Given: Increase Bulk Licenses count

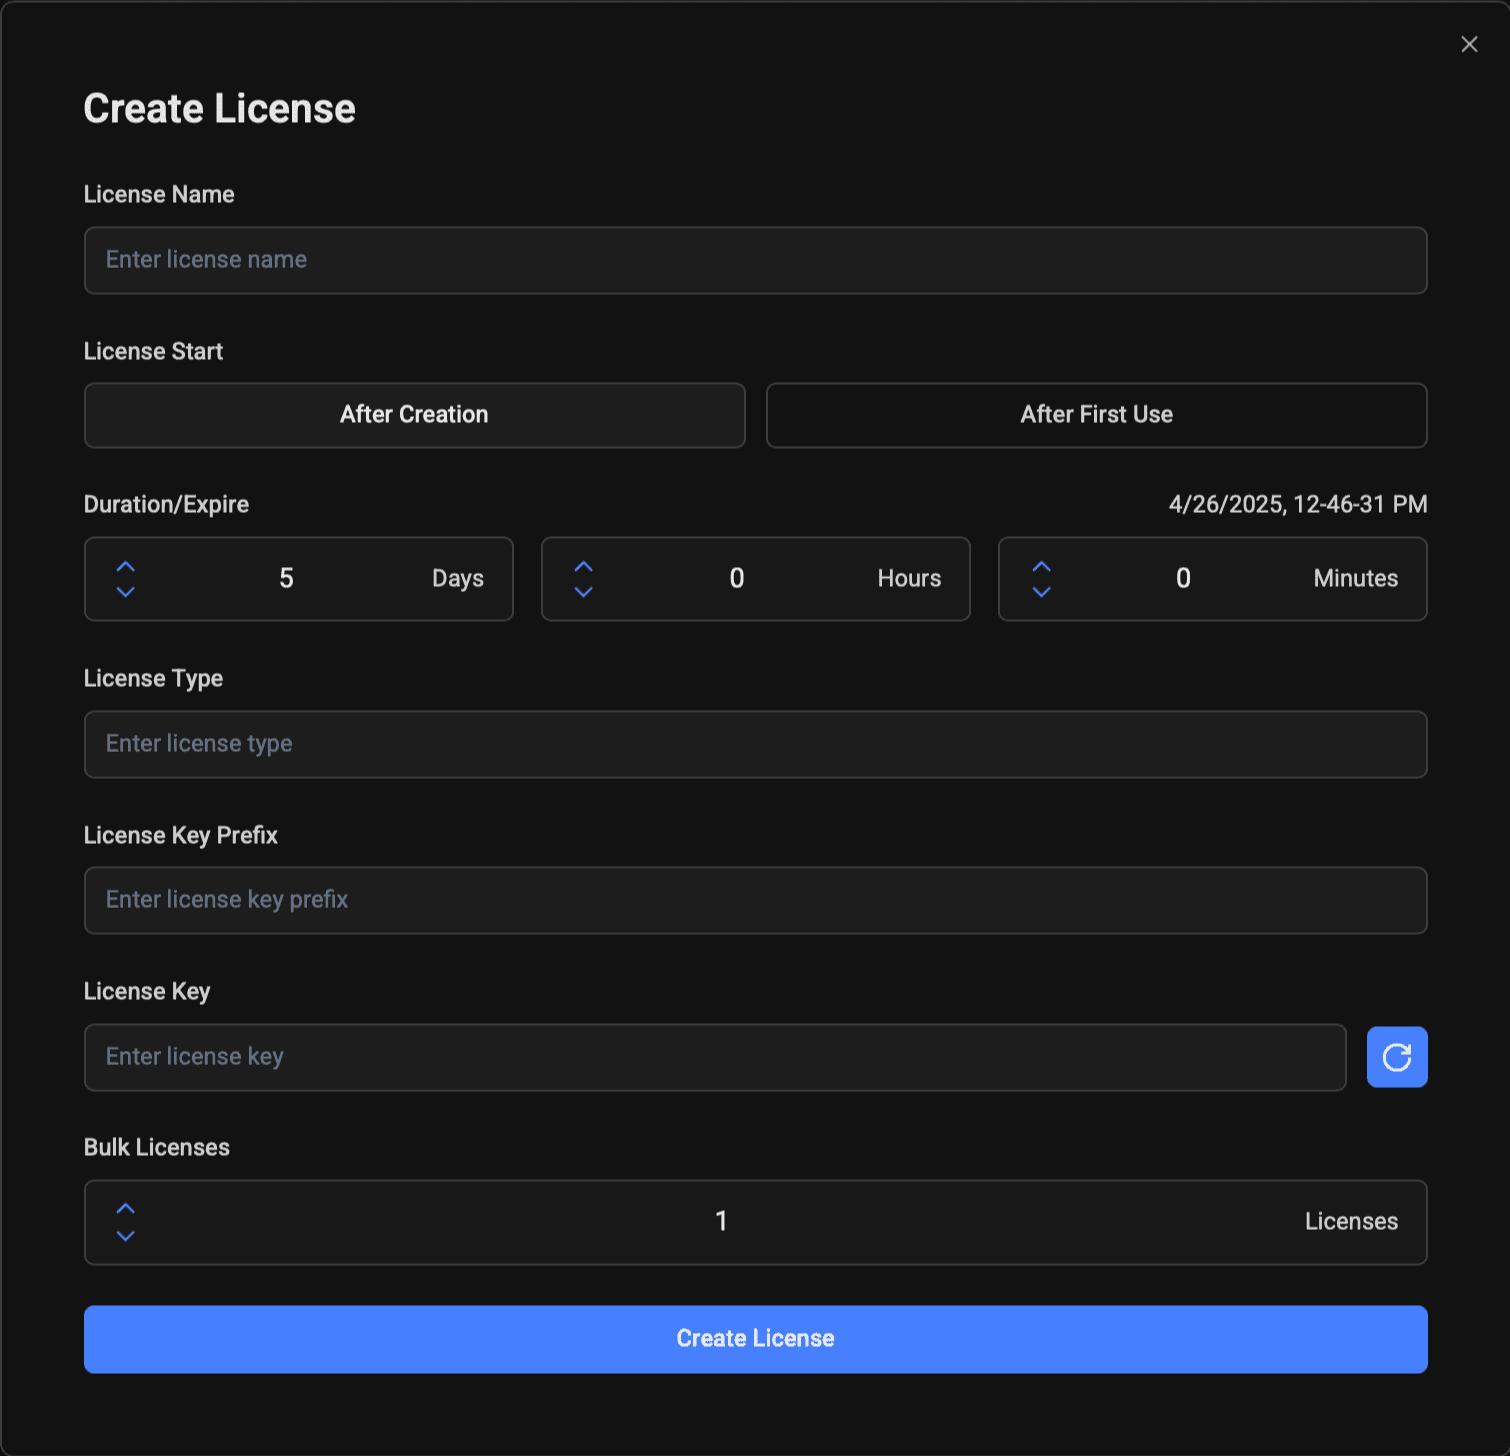Looking at the screenshot, I should point(126,1209).
